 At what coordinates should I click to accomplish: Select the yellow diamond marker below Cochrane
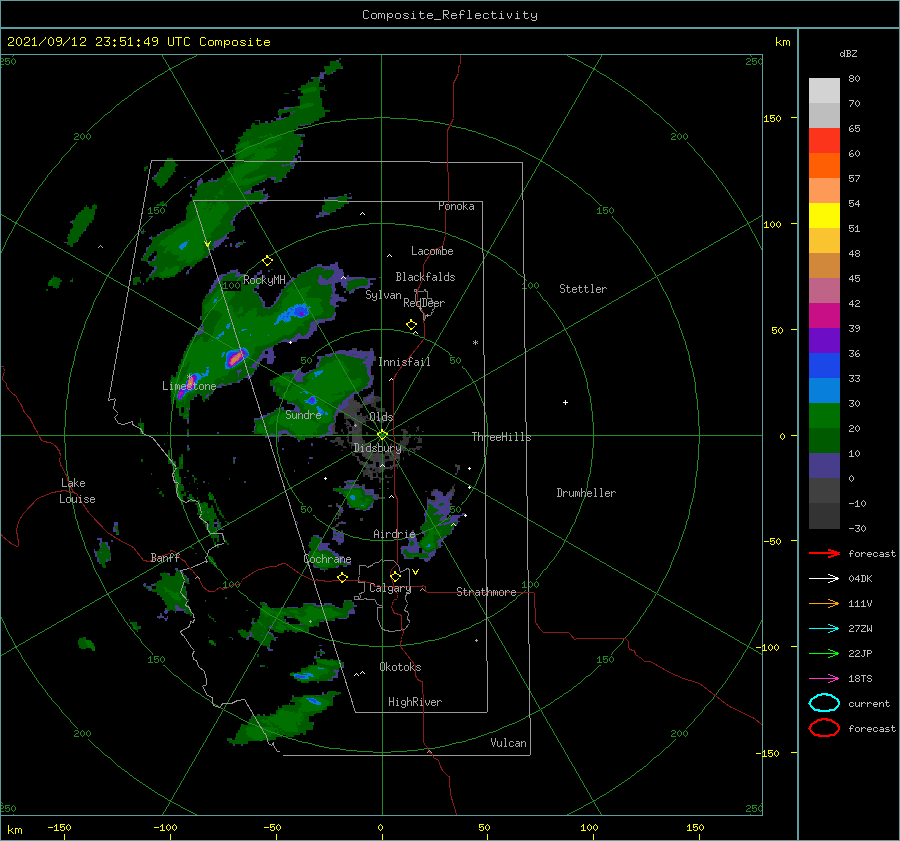tap(343, 578)
